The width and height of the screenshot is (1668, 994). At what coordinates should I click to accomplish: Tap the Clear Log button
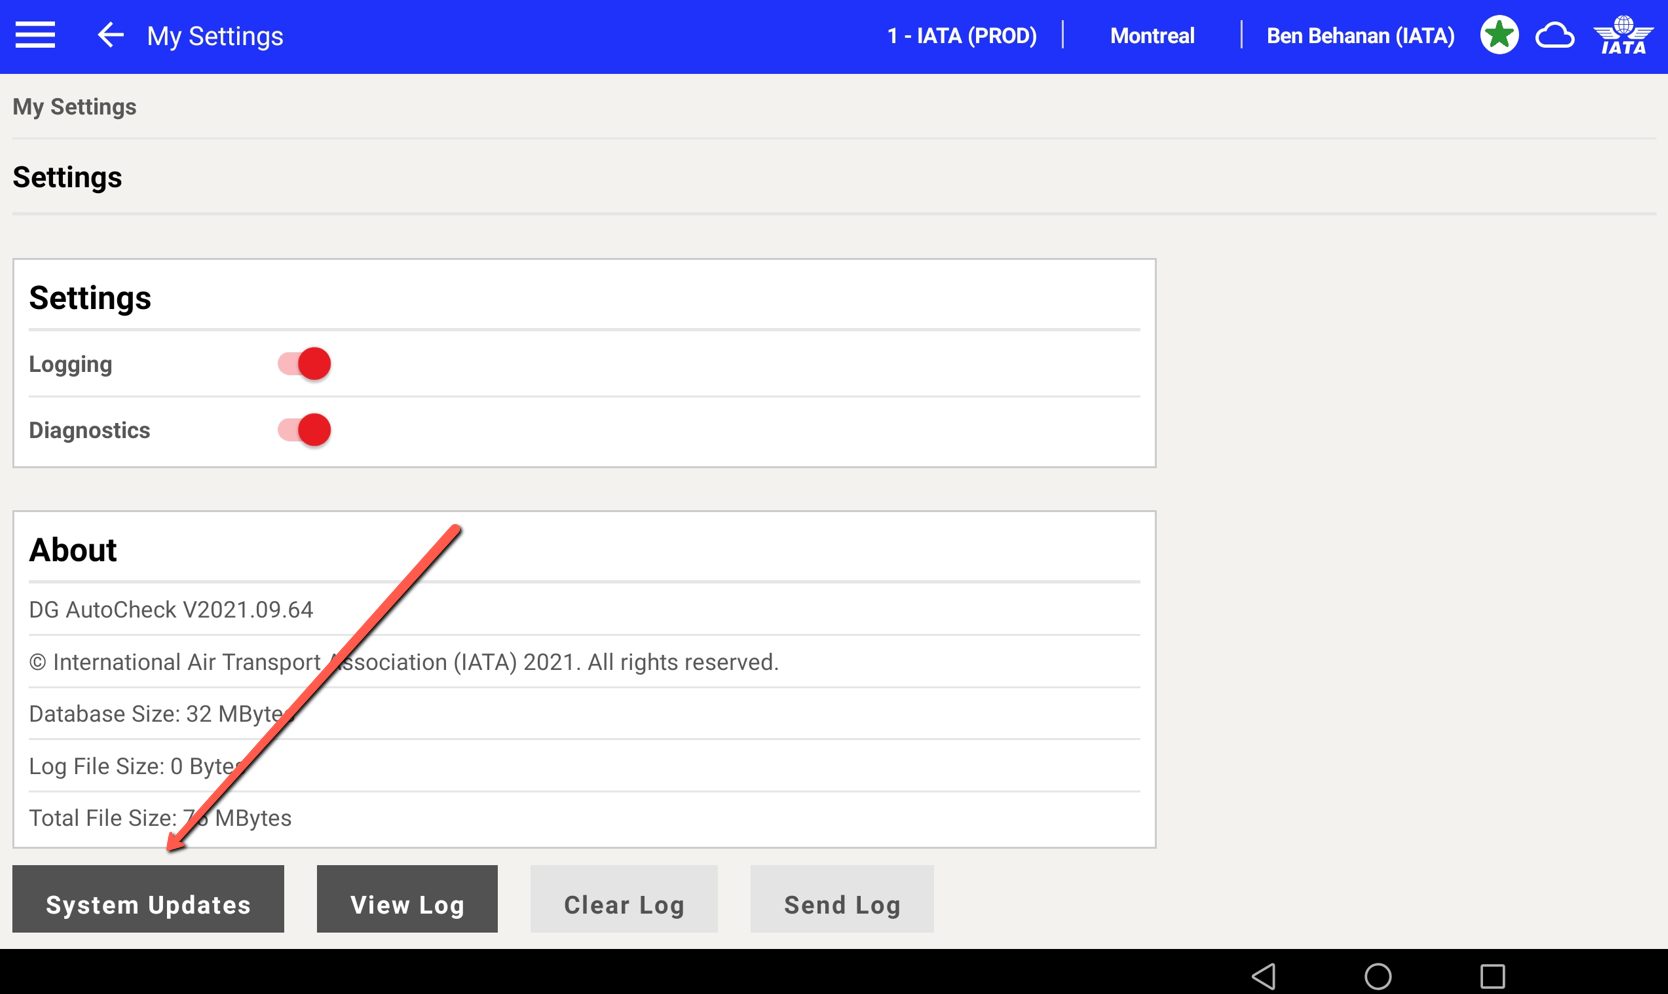(x=624, y=899)
